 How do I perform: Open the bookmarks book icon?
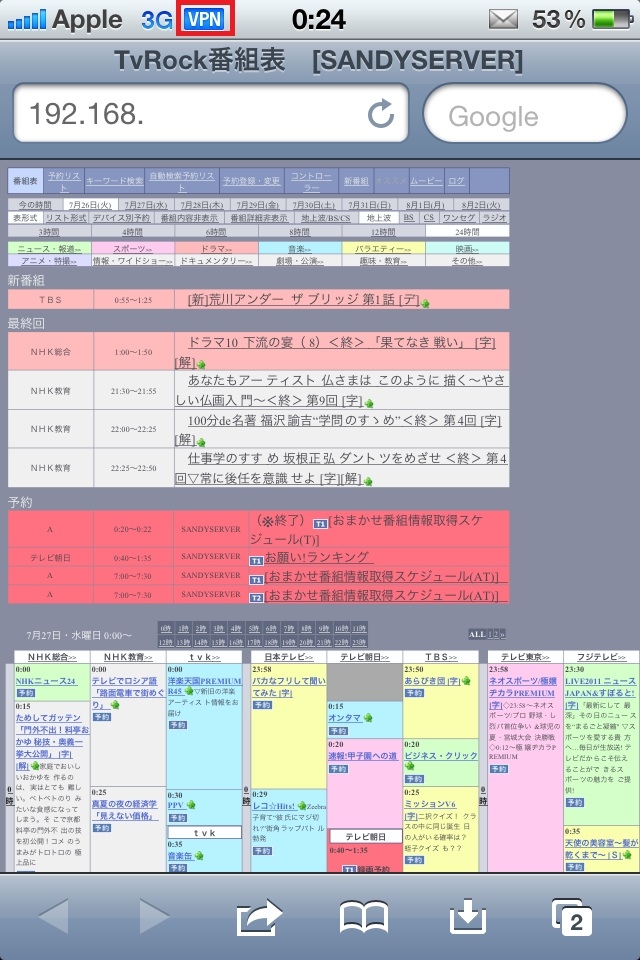coord(364,917)
